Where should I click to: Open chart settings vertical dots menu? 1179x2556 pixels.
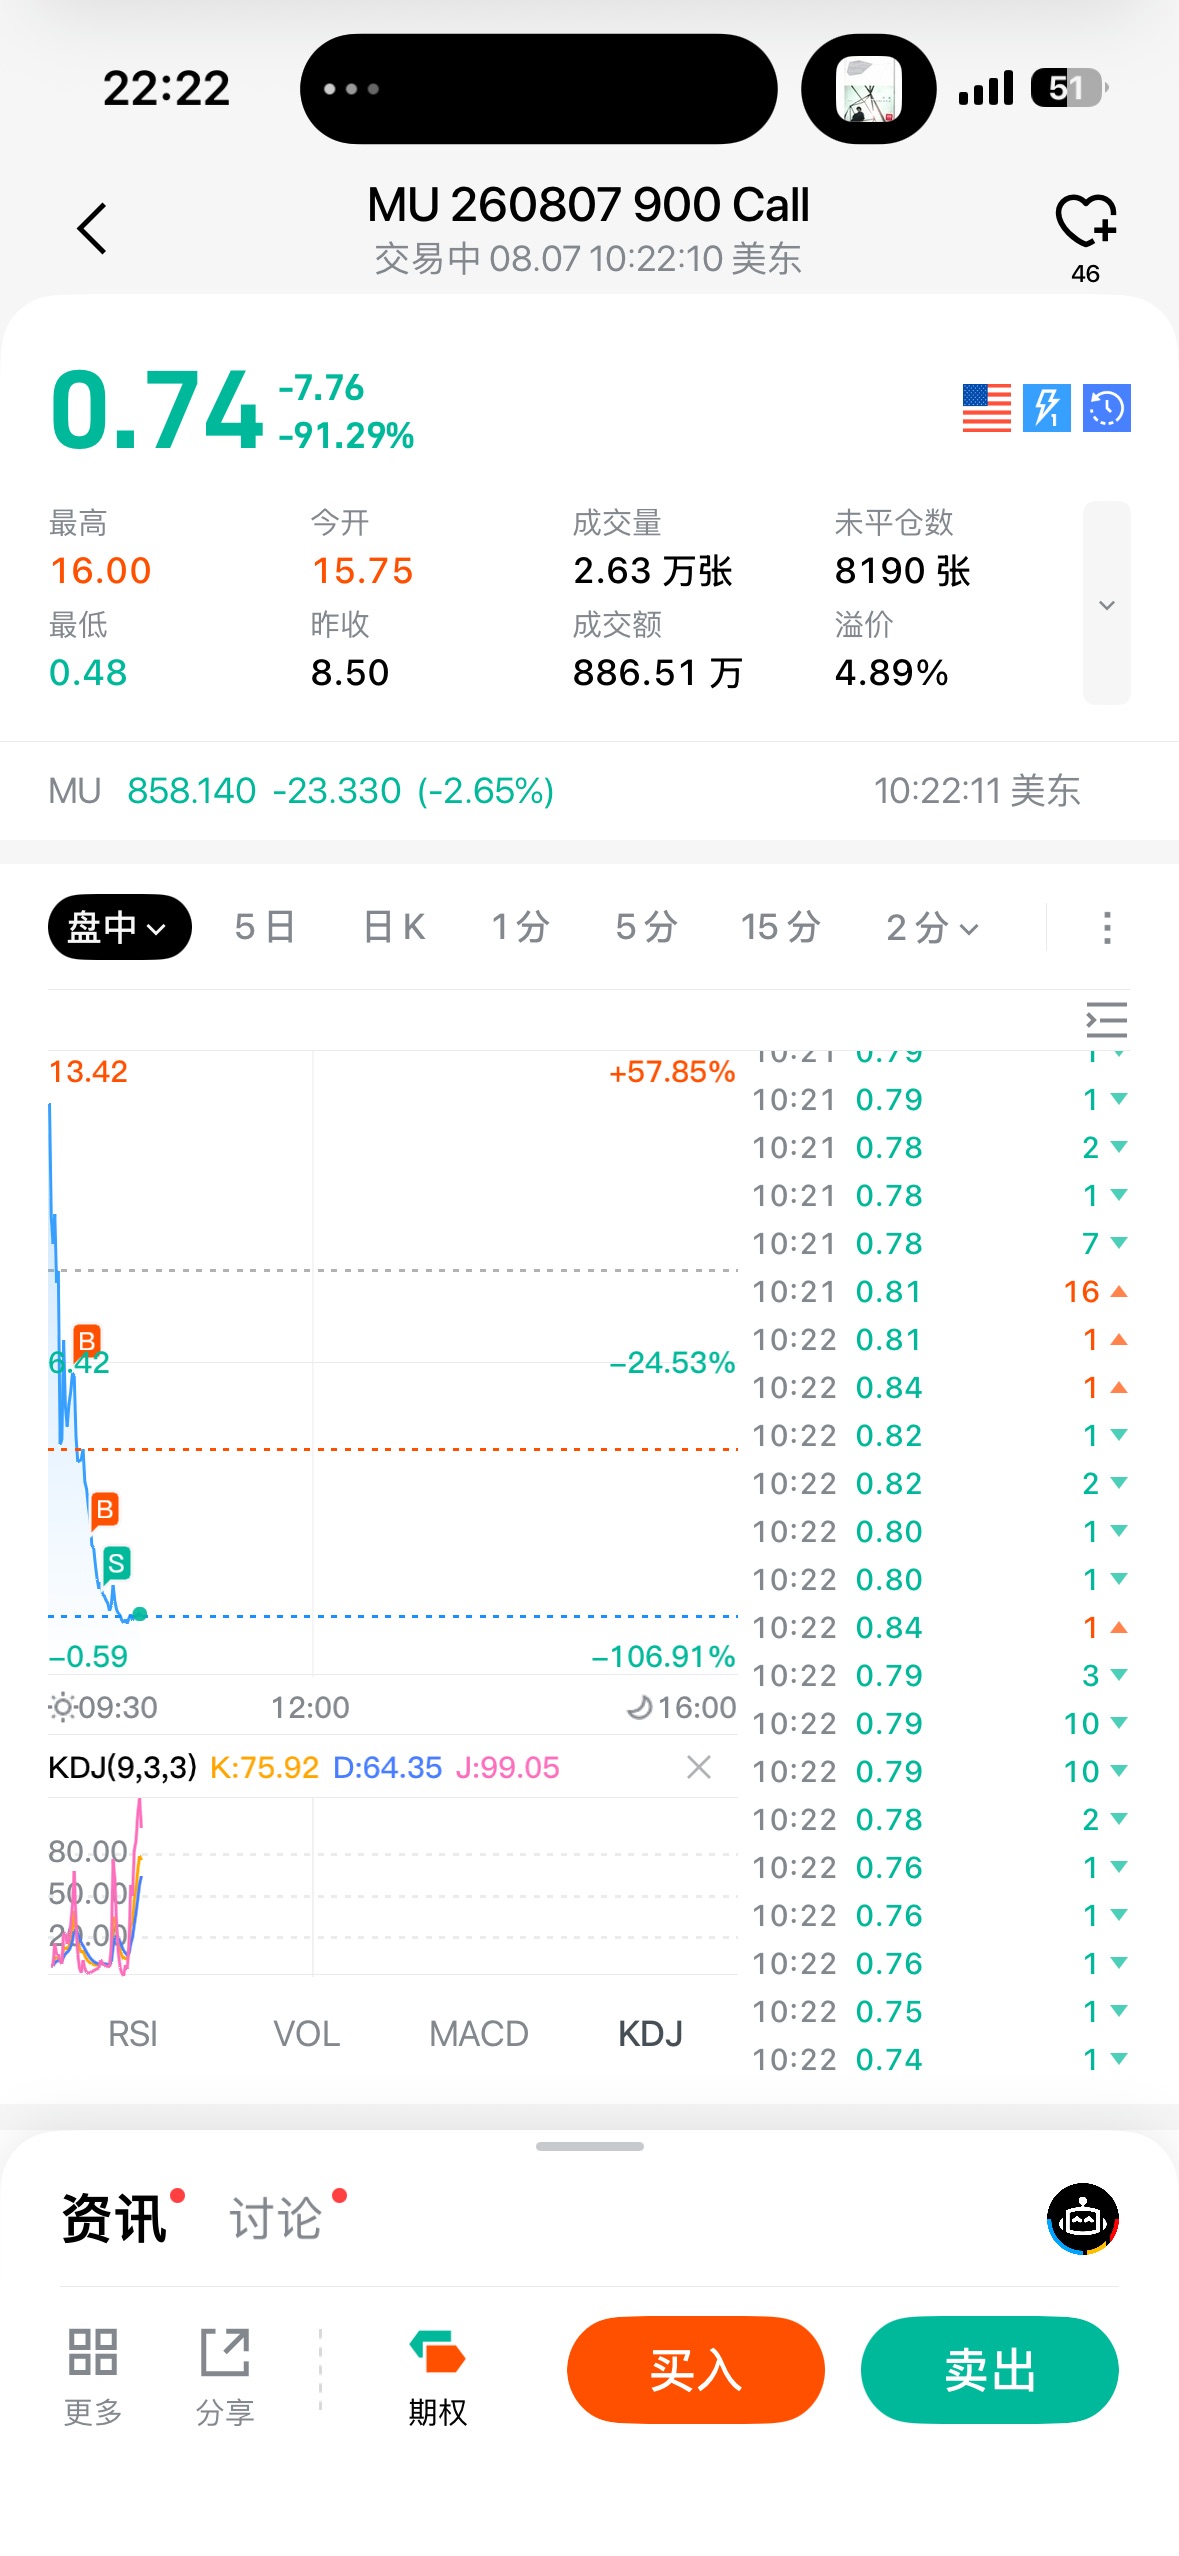point(1107,927)
